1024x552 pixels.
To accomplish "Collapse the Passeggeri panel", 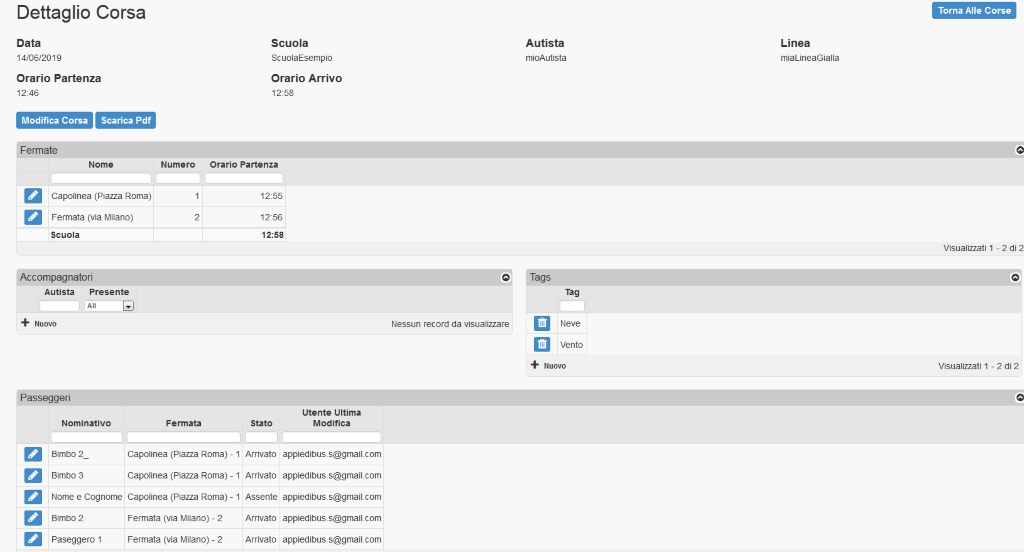I will [1019, 398].
